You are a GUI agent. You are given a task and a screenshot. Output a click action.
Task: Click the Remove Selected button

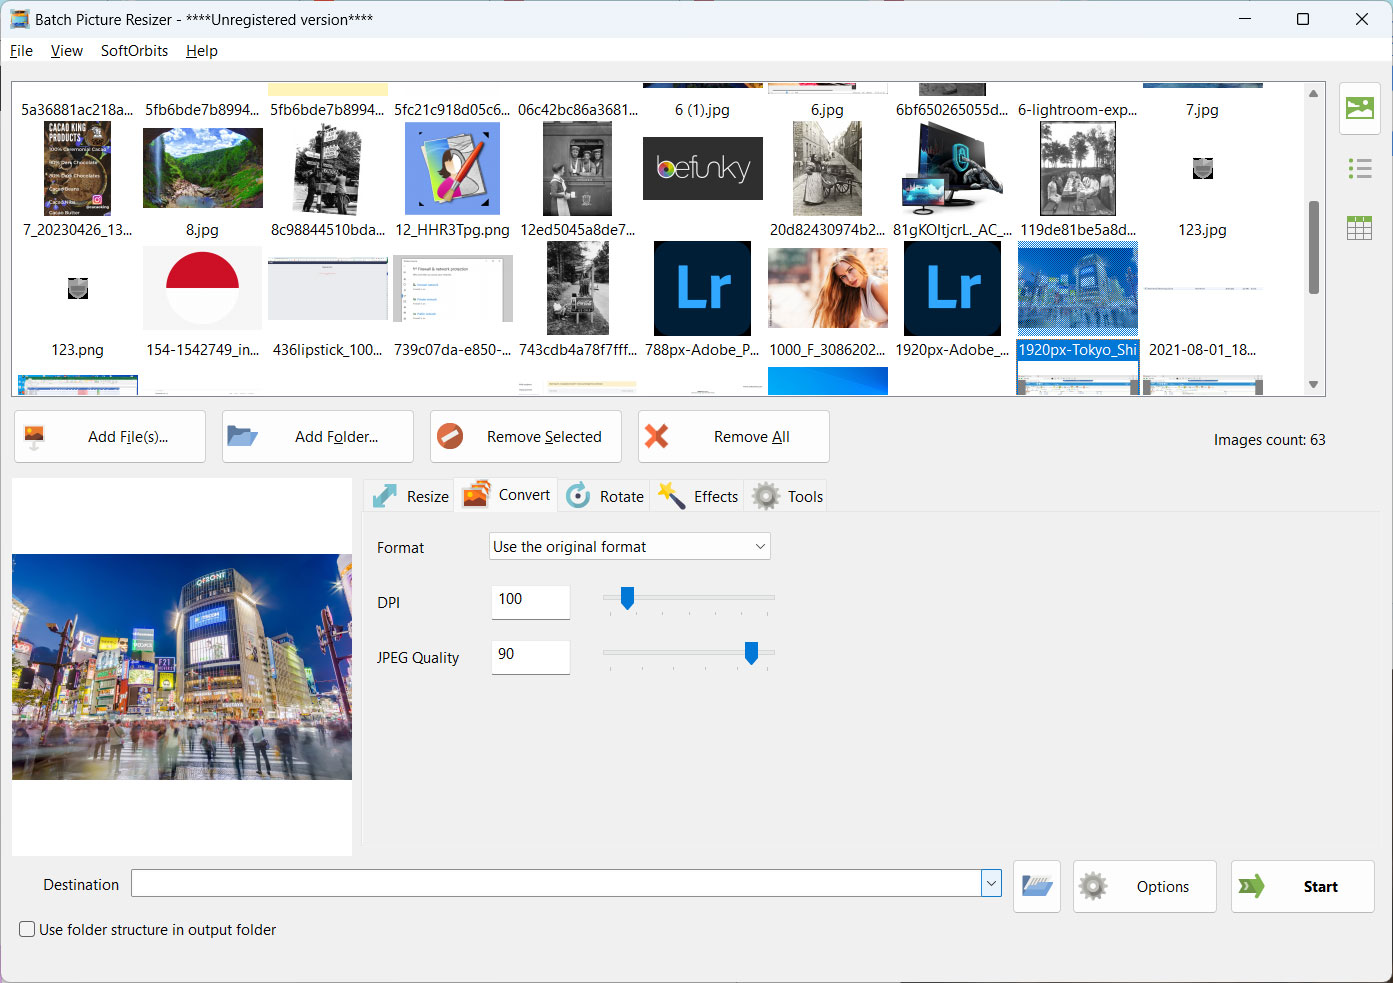(526, 436)
